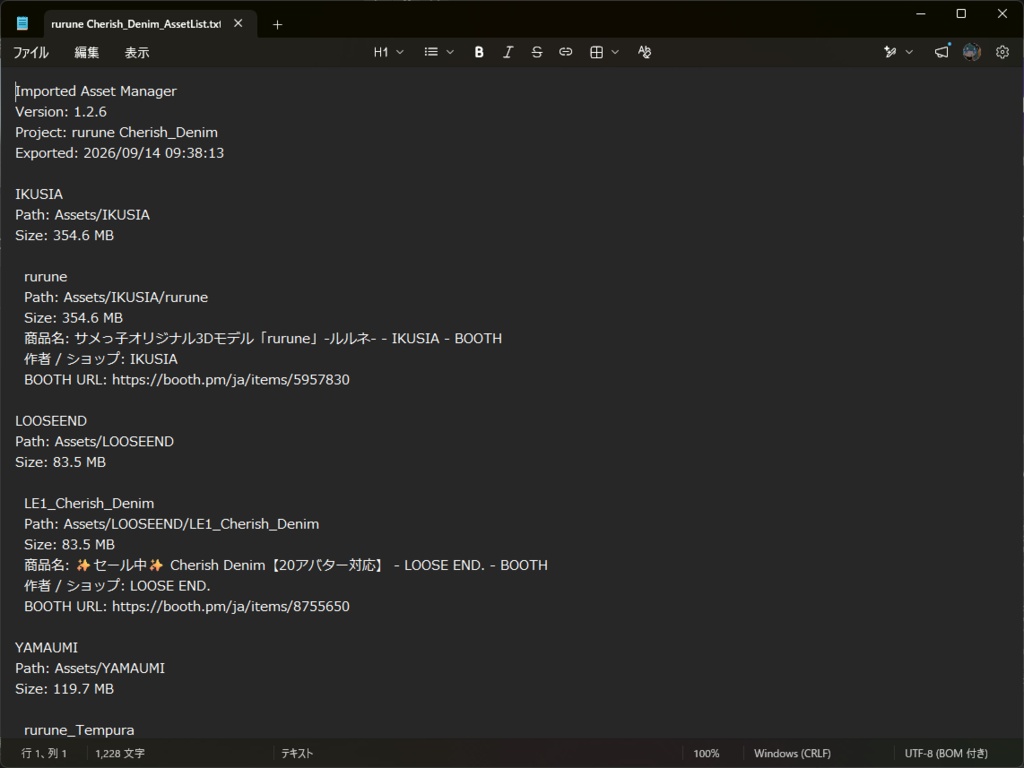Click the 'Size: 119.7 MB' line
The width and height of the screenshot is (1024, 768).
[64, 690]
